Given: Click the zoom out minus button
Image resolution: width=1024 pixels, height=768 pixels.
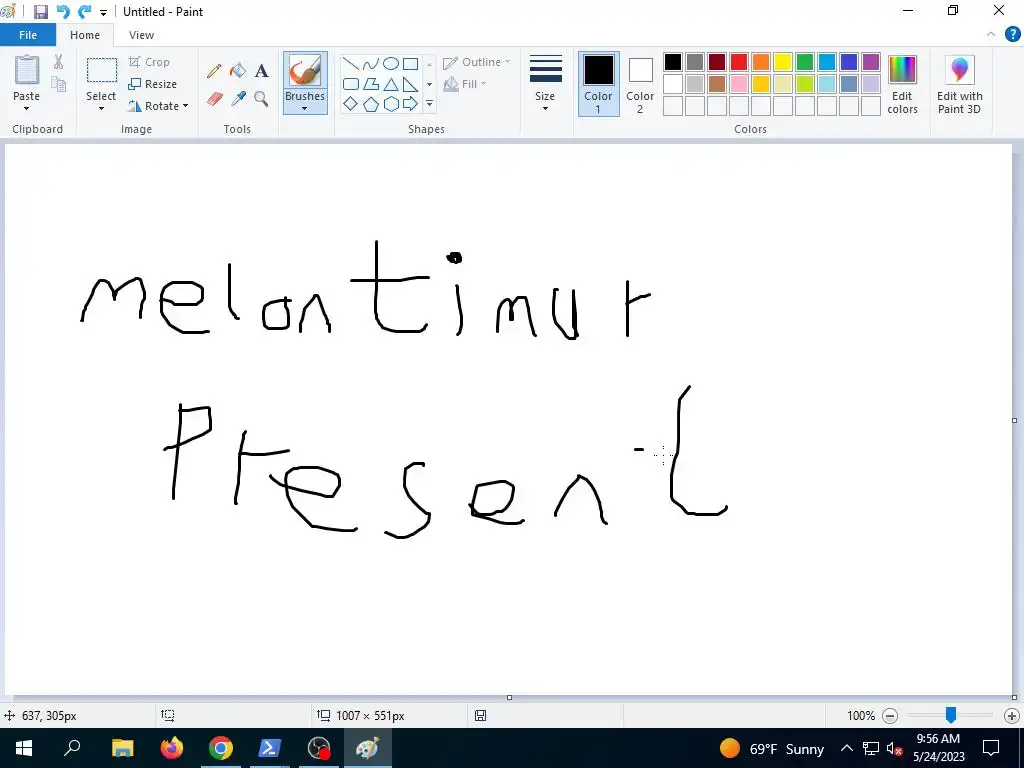Looking at the screenshot, I should [890, 716].
